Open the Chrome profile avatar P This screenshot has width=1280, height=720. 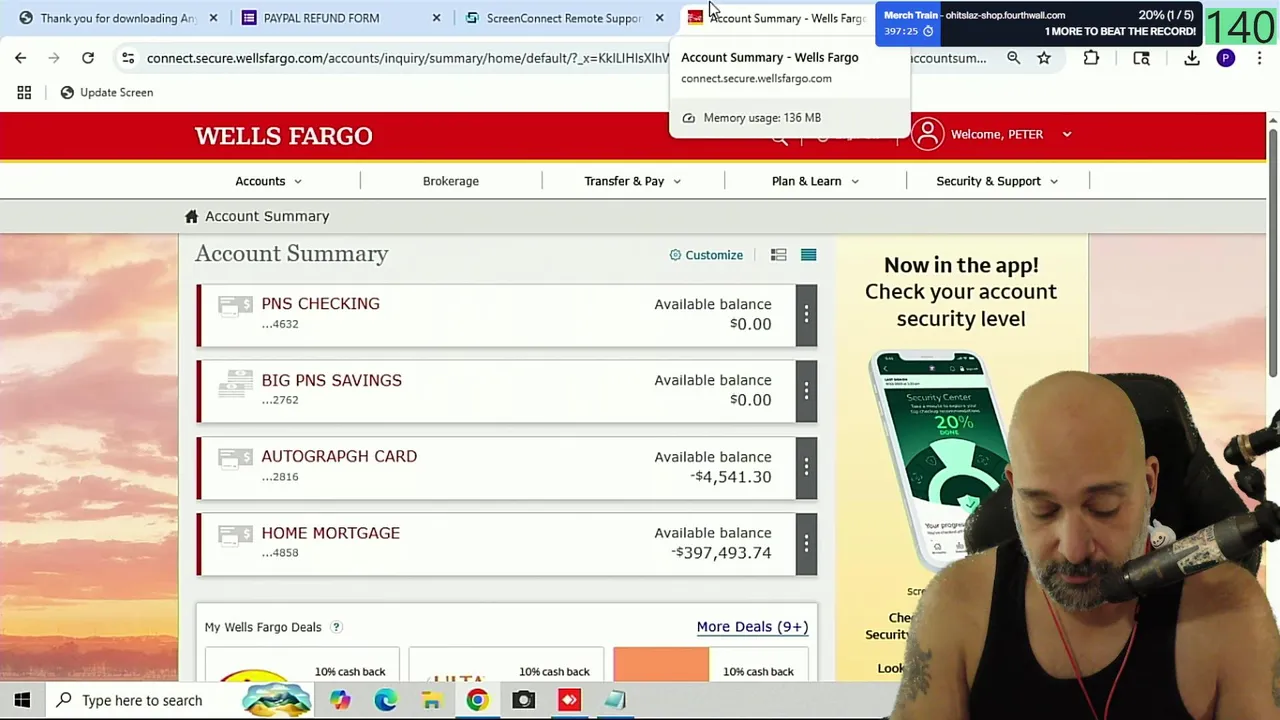click(1226, 58)
